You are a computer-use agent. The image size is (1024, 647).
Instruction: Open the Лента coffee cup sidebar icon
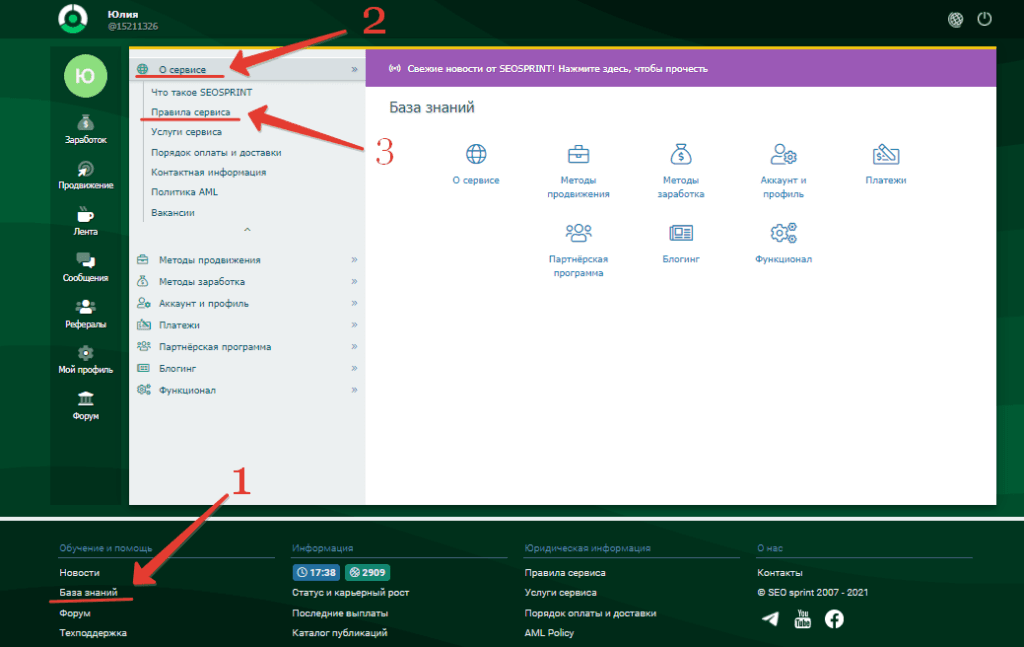(86, 215)
